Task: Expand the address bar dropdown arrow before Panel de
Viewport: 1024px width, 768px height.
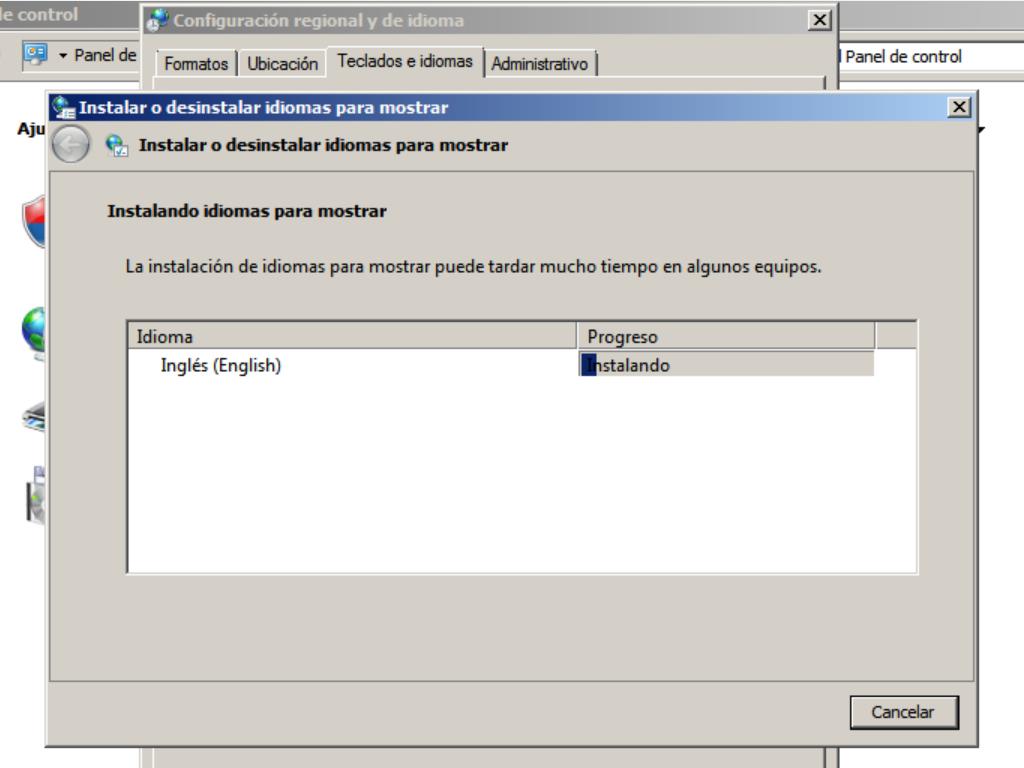Action: tap(64, 56)
